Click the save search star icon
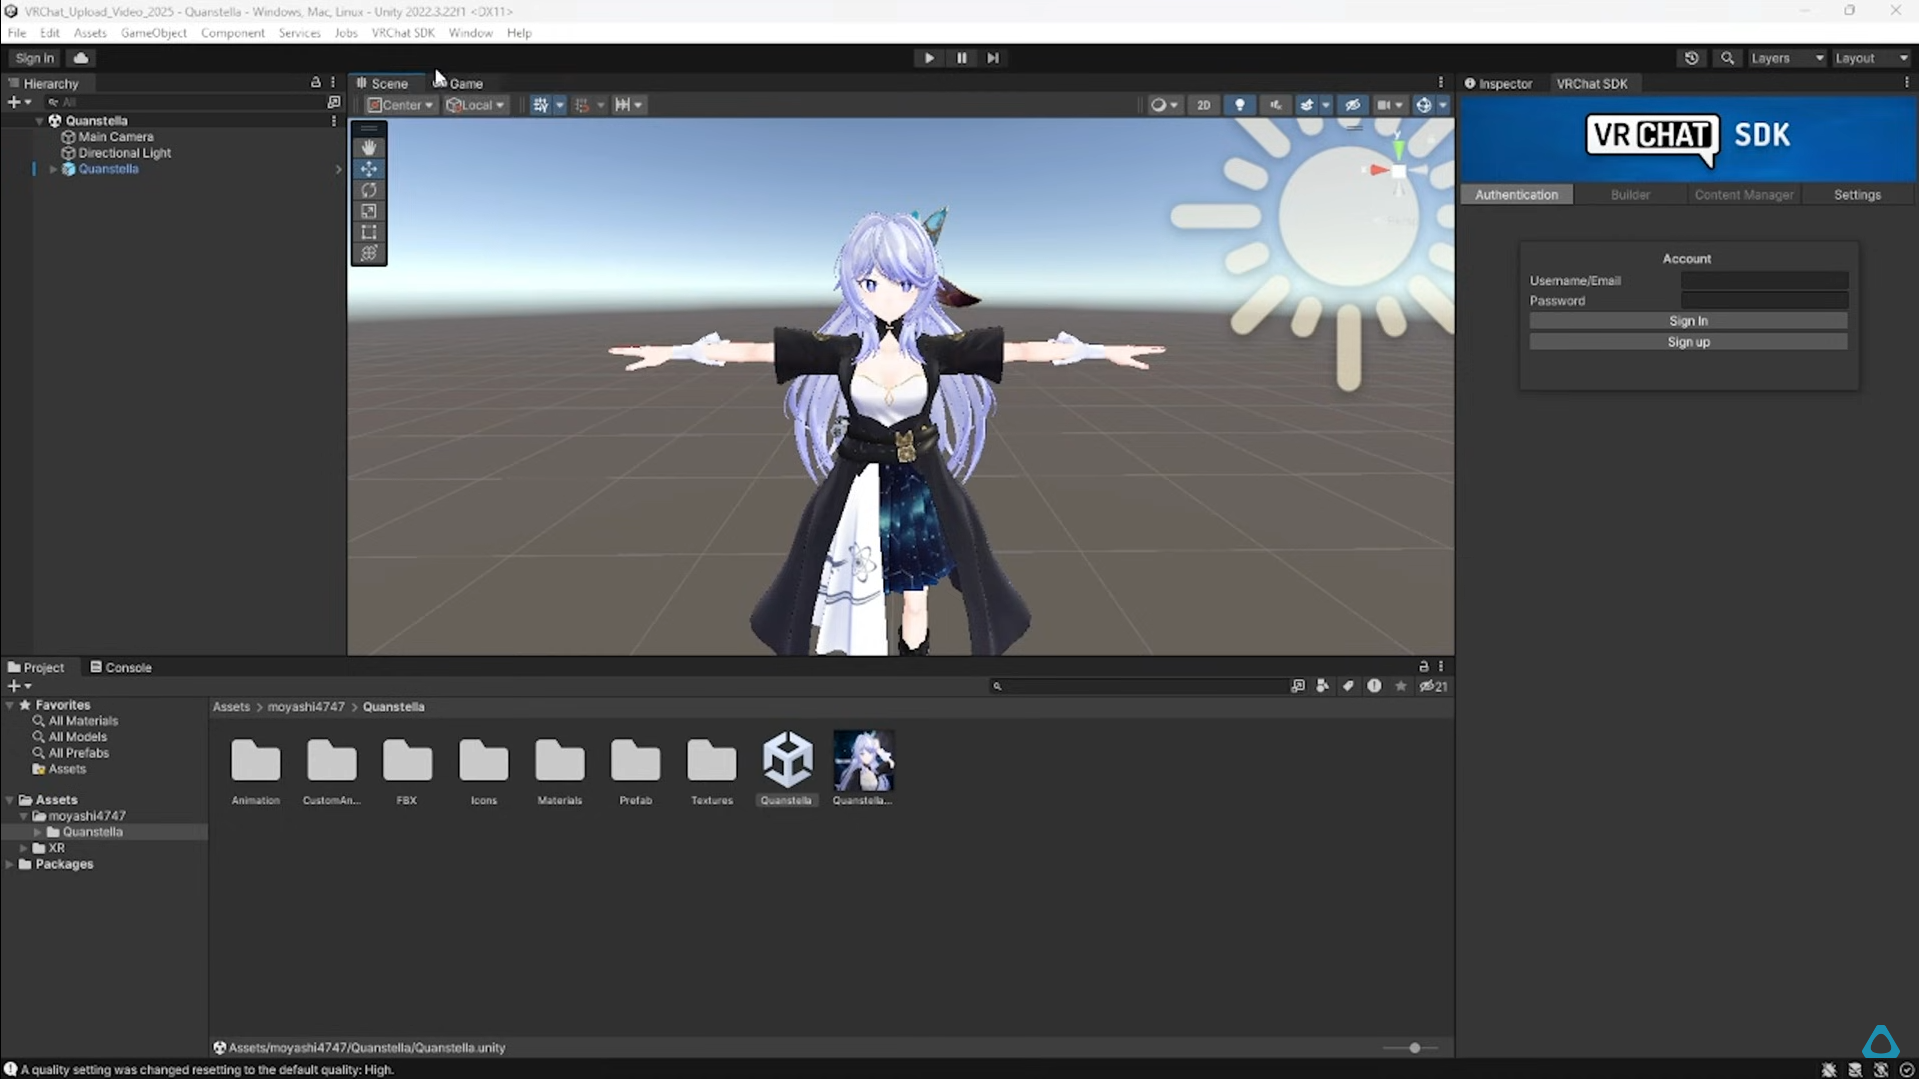The image size is (1919, 1079). 1400,686
